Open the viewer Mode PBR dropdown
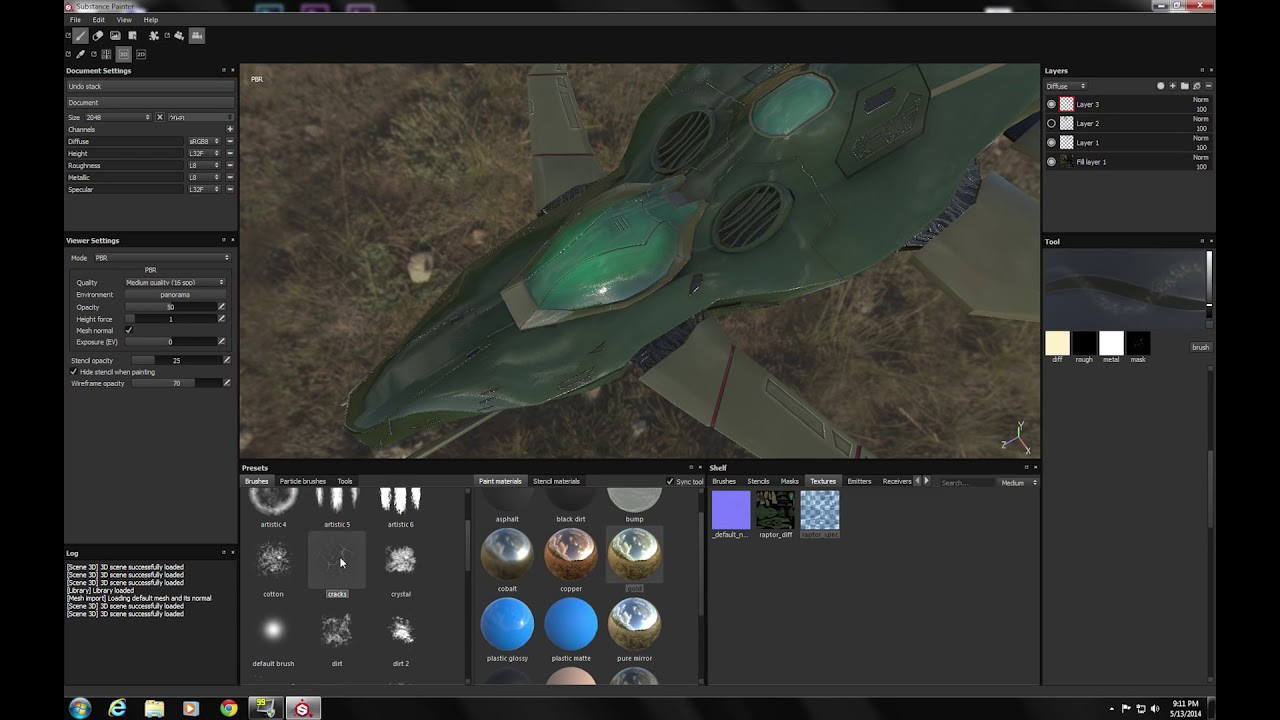 (161, 258)
